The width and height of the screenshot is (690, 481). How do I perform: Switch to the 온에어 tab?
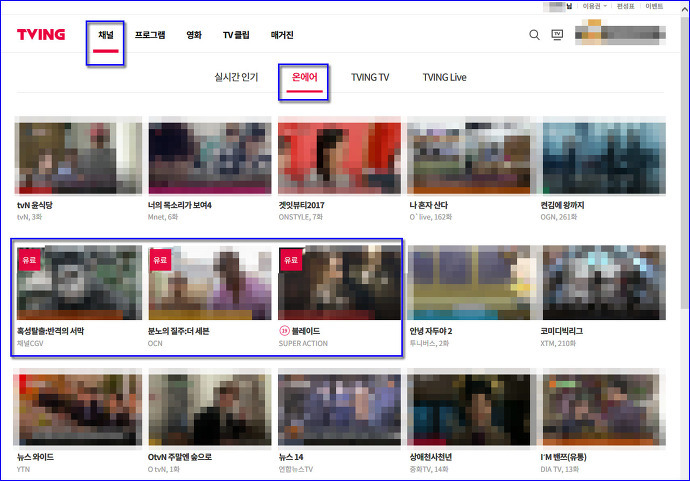[x=305, y=77]
